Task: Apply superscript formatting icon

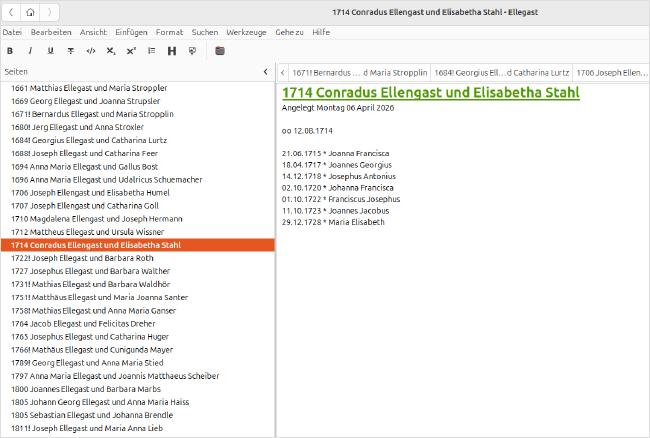Action: point(131,51)
